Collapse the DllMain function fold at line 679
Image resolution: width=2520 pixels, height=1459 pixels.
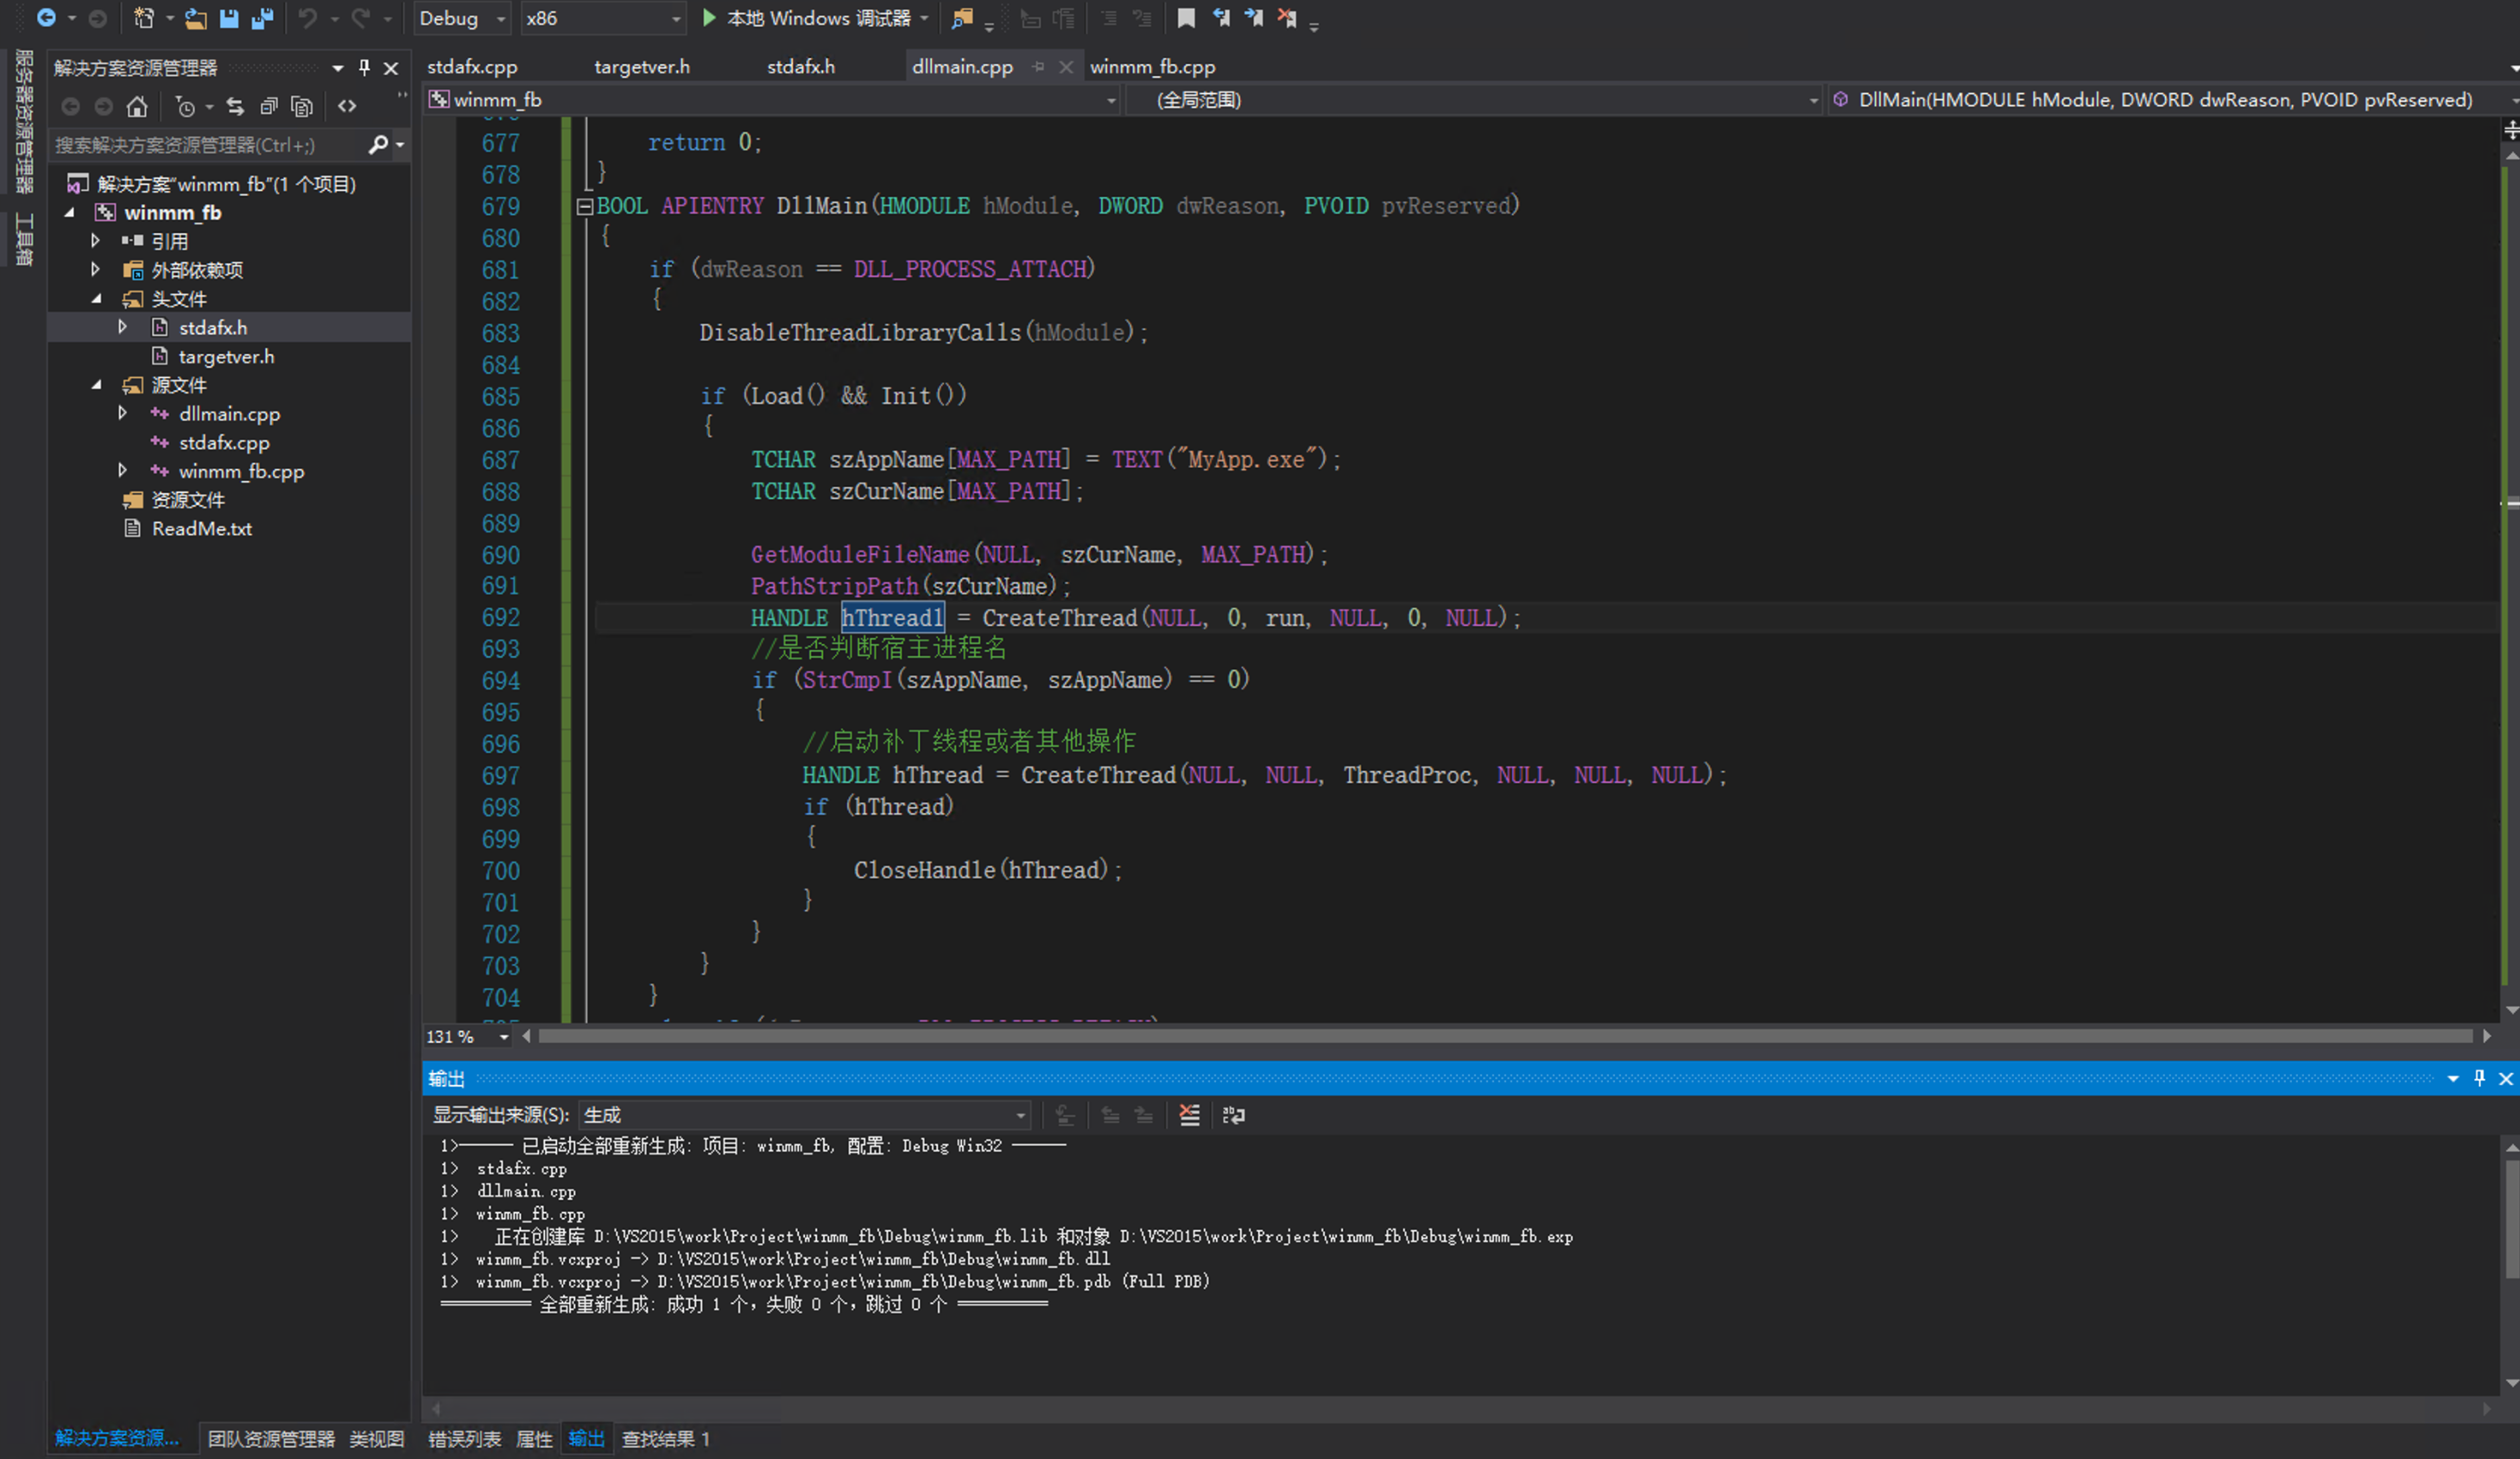tap(584, 207)
